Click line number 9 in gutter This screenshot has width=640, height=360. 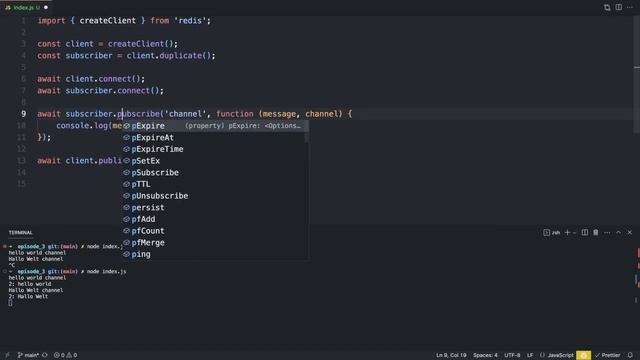(23, 114)
